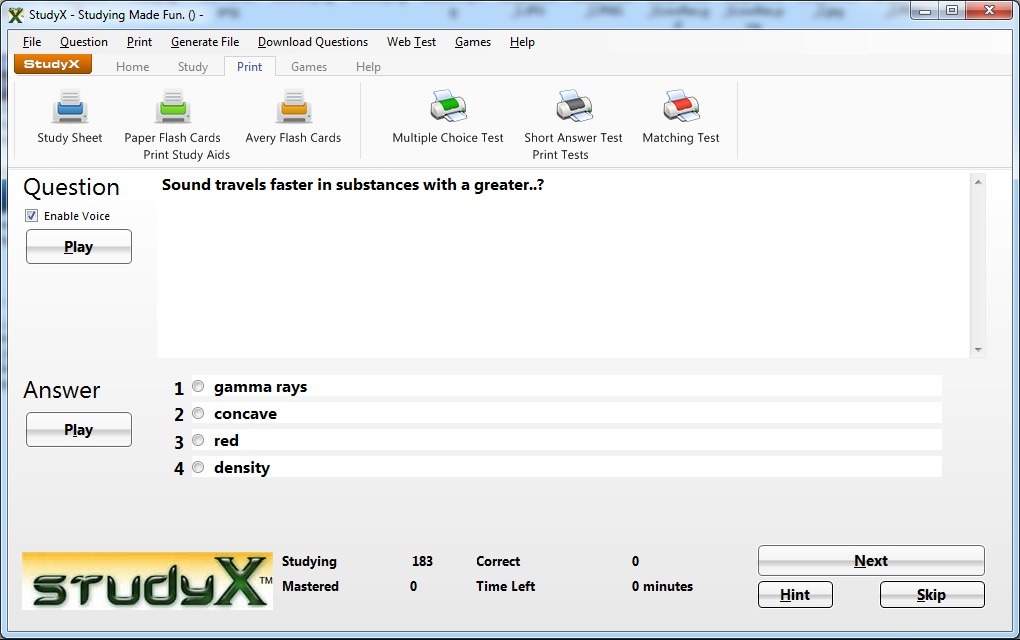
Task: Click the answer text 'gamma rays'
Action: click(x=260, y=387)
